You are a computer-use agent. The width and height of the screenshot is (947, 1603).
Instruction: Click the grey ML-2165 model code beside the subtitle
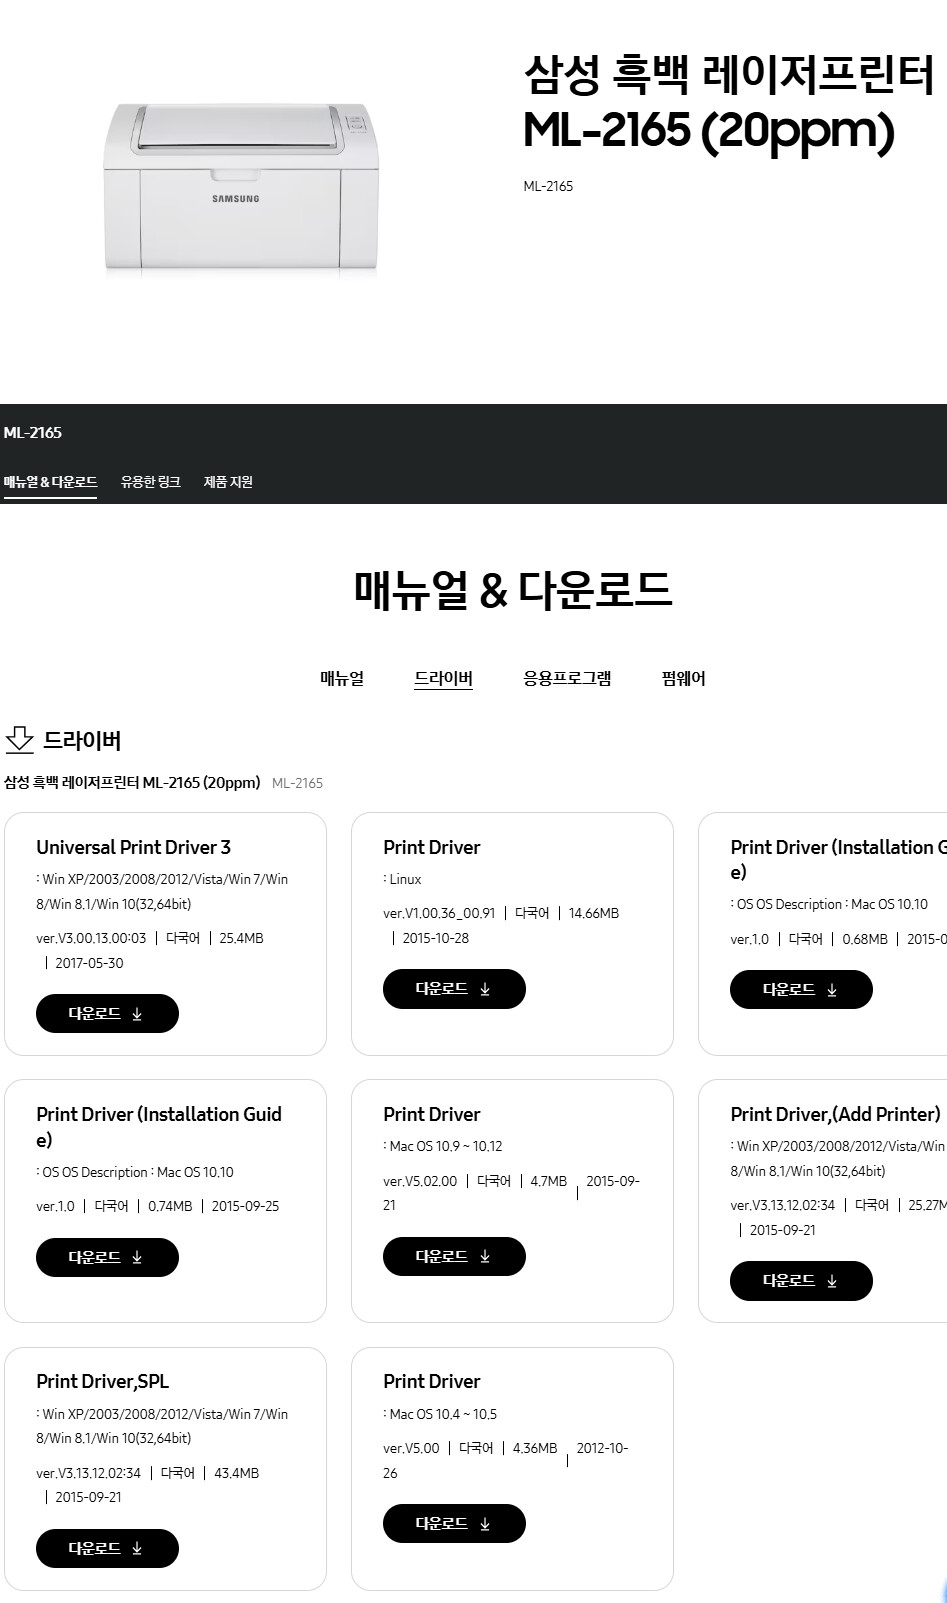click(297, 783)
